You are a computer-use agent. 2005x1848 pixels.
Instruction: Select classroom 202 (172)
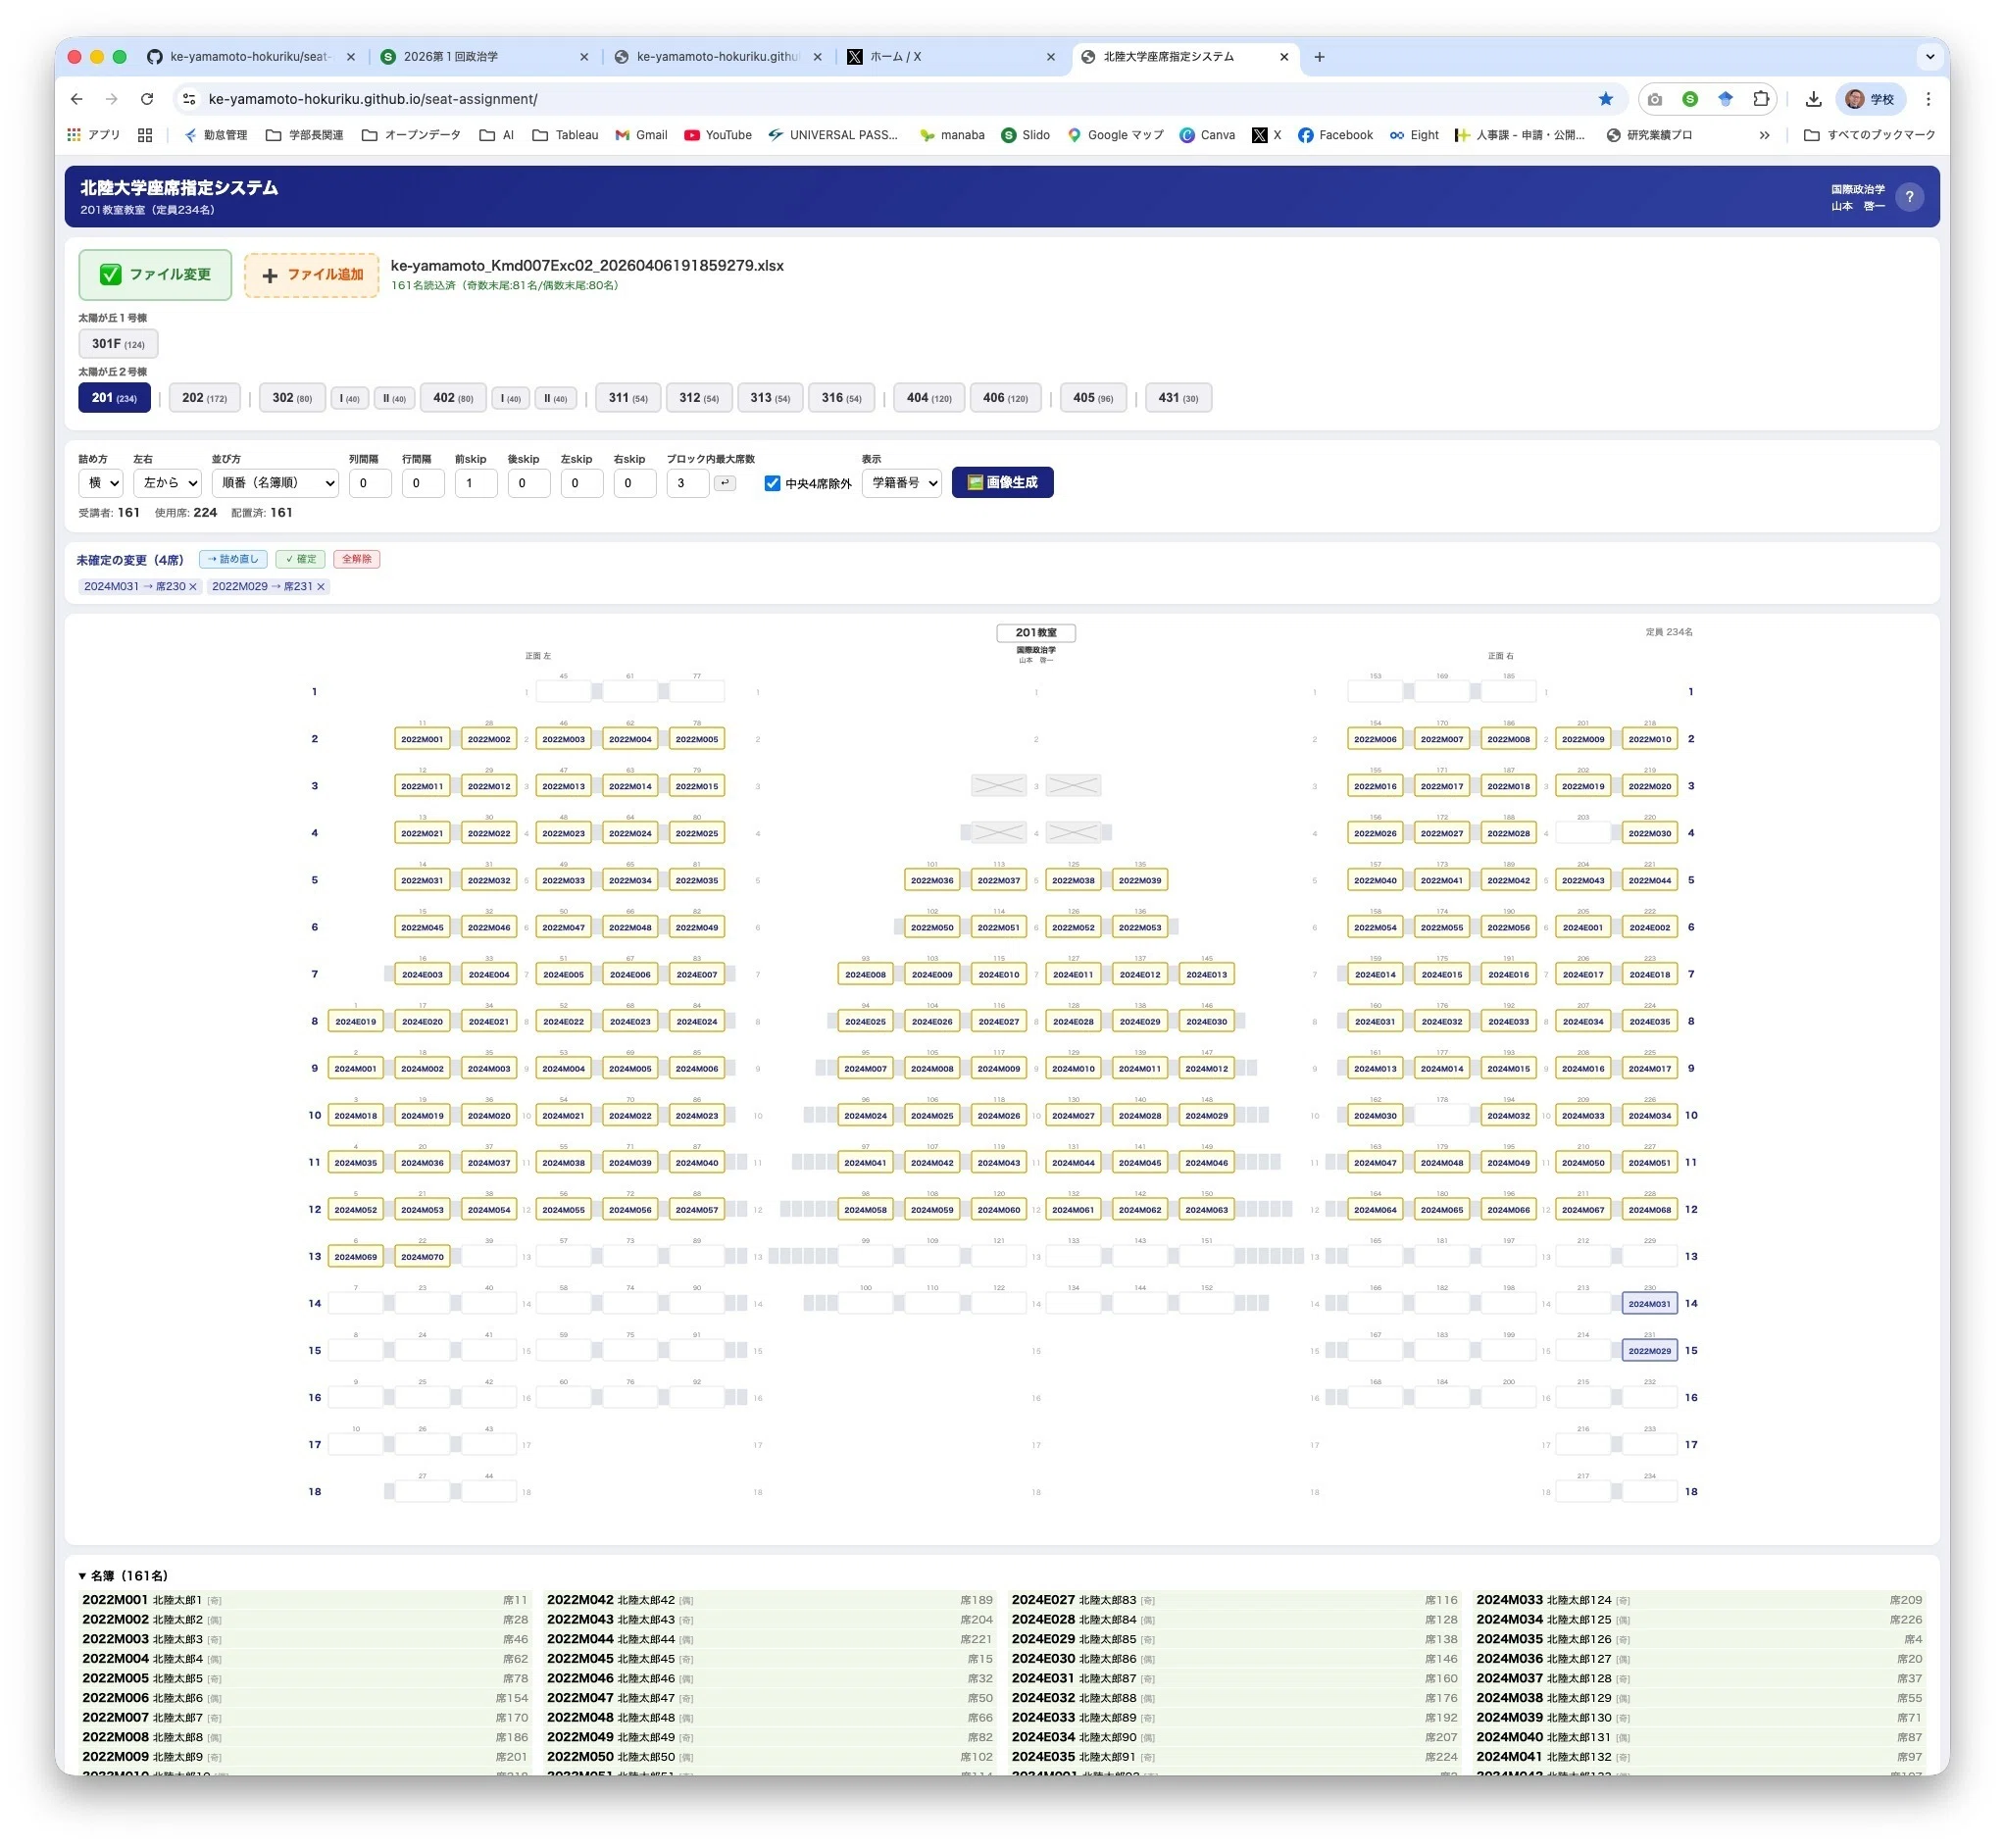point(204,398)
